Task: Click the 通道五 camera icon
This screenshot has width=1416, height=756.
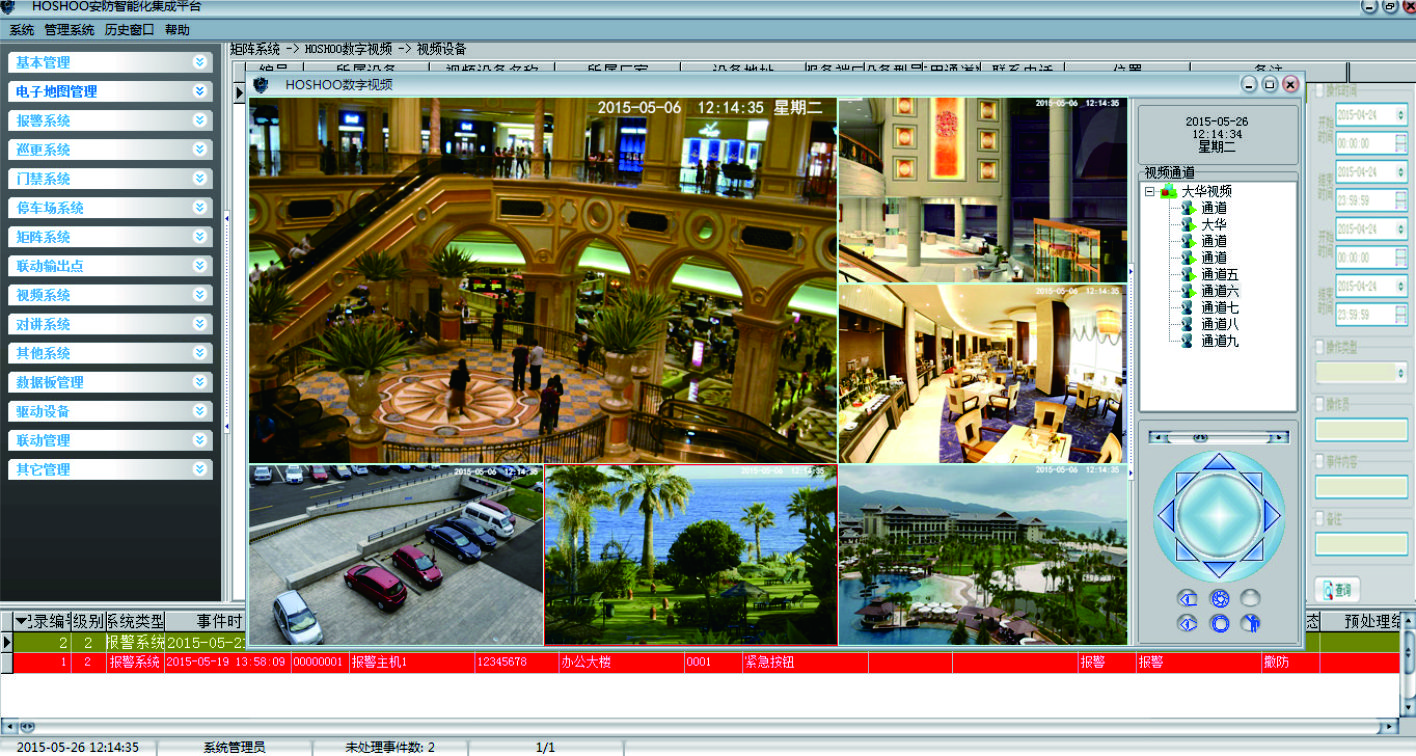Action: click(1188, 274)
